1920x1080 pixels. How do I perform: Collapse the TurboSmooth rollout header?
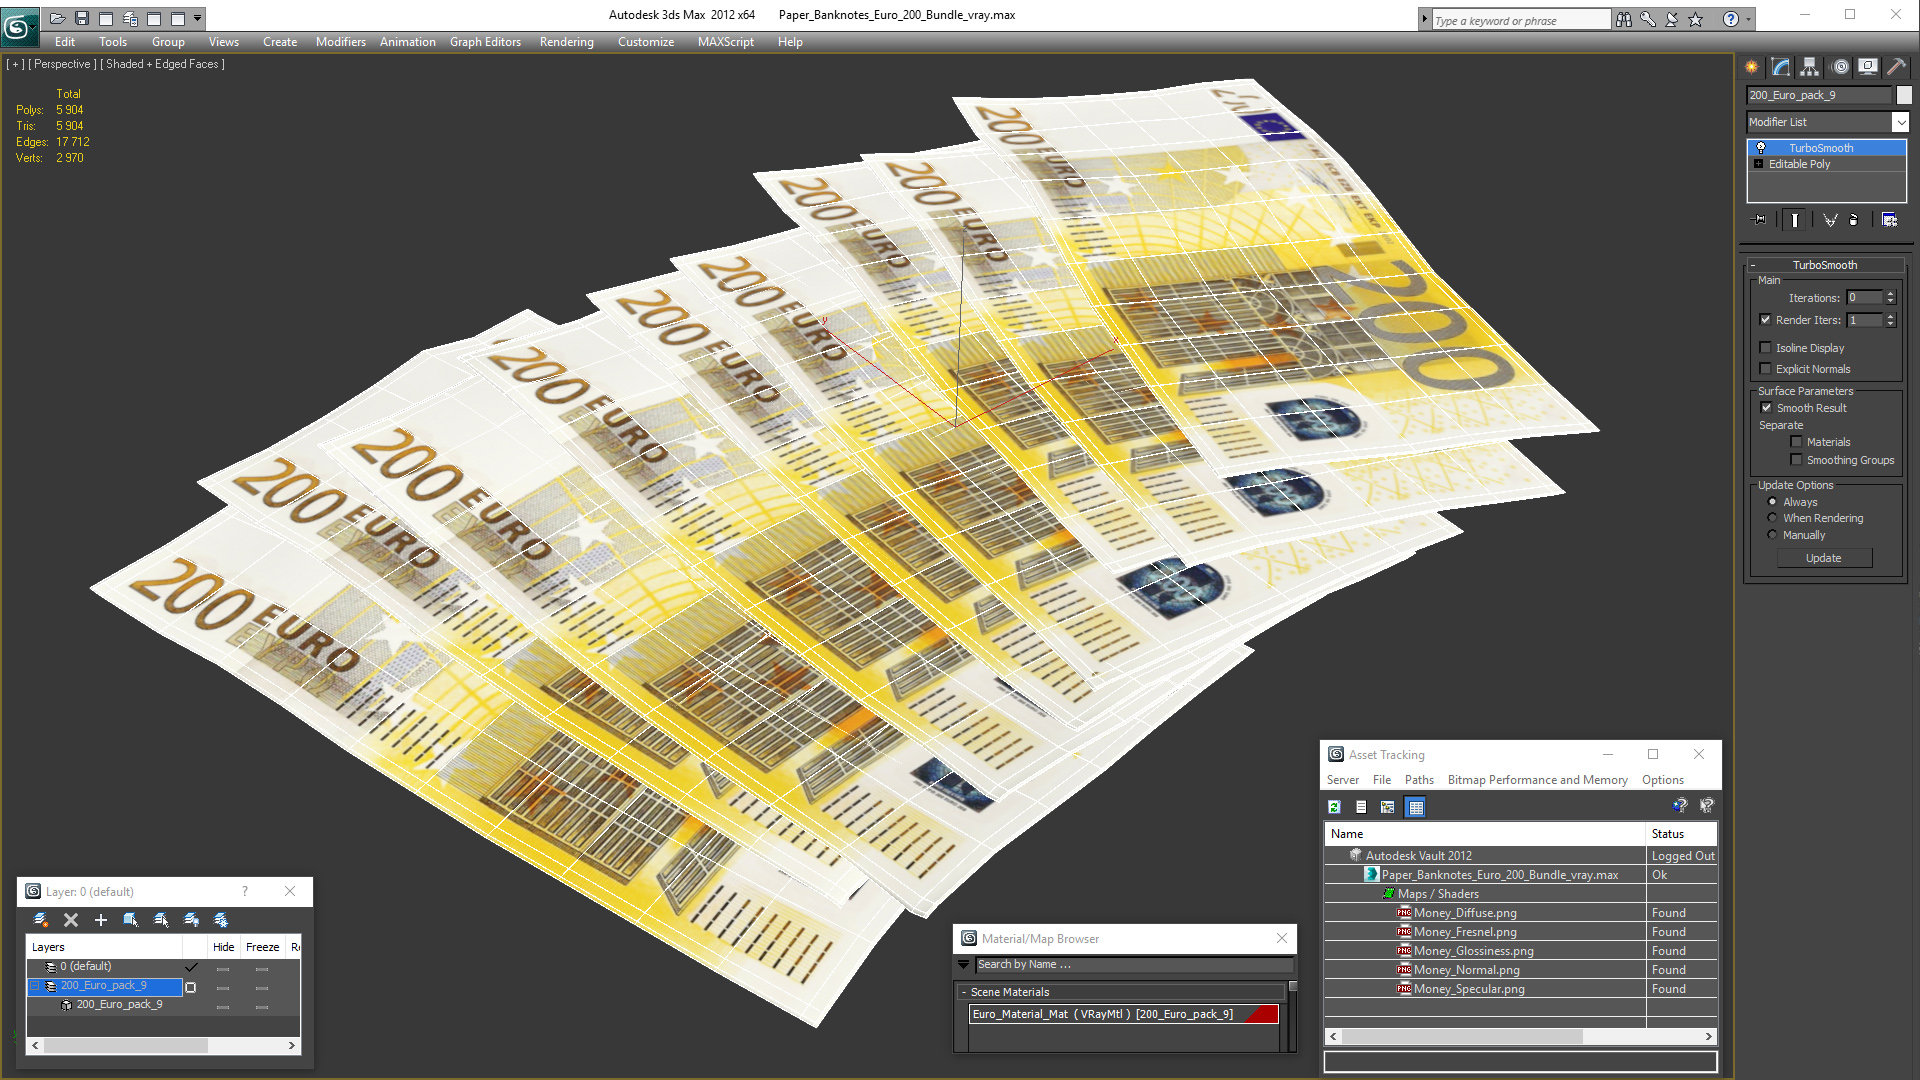[1824, 265]
